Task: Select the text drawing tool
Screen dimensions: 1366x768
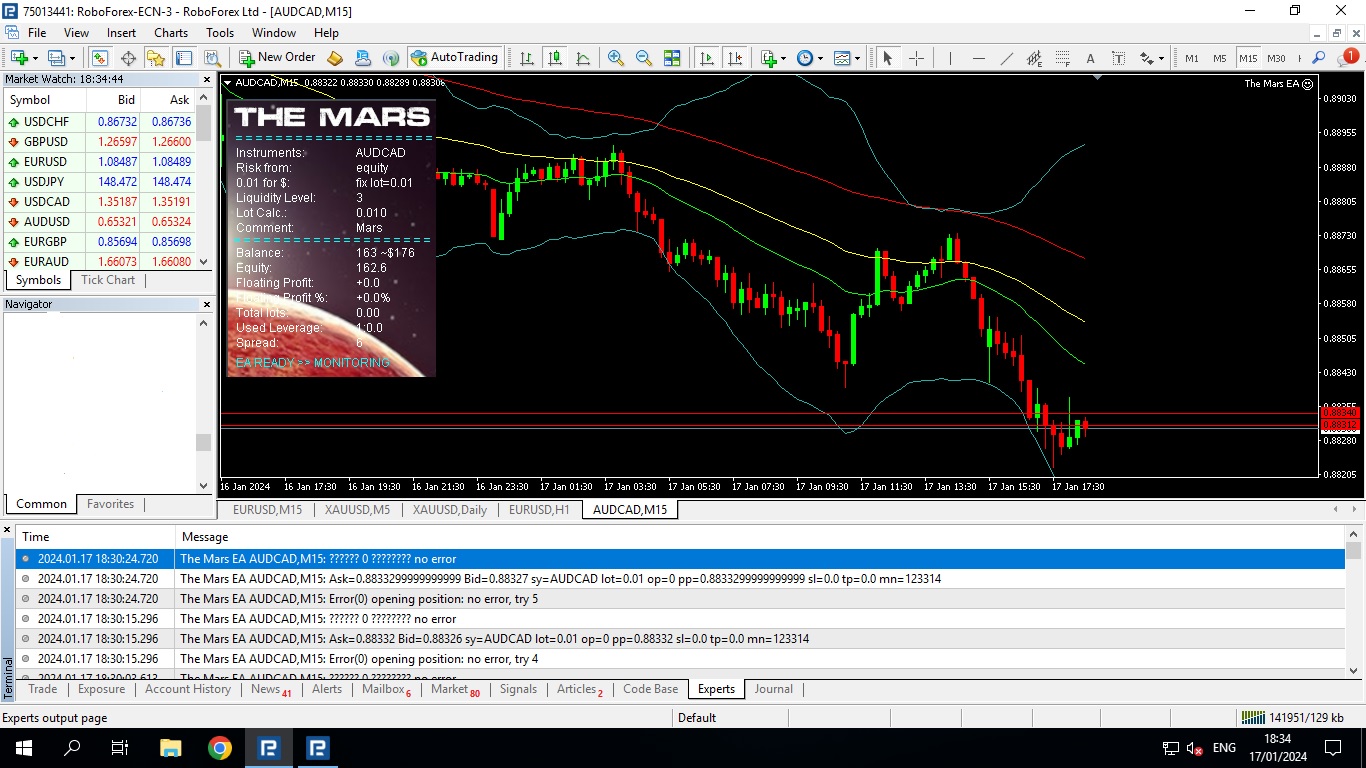Action: point(1090,58)
